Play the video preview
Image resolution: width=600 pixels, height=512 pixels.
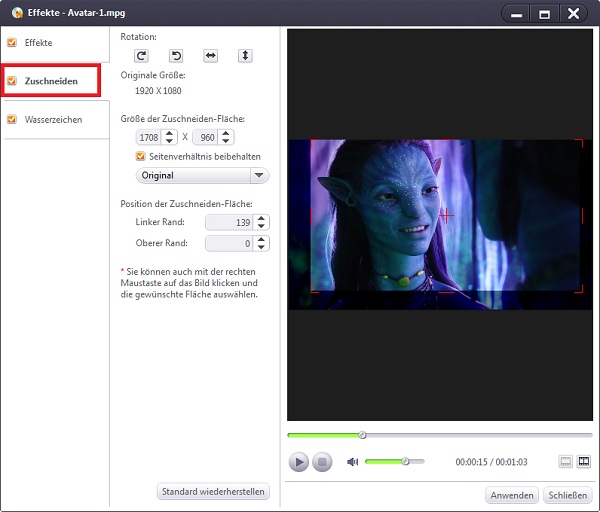point(299,462)
